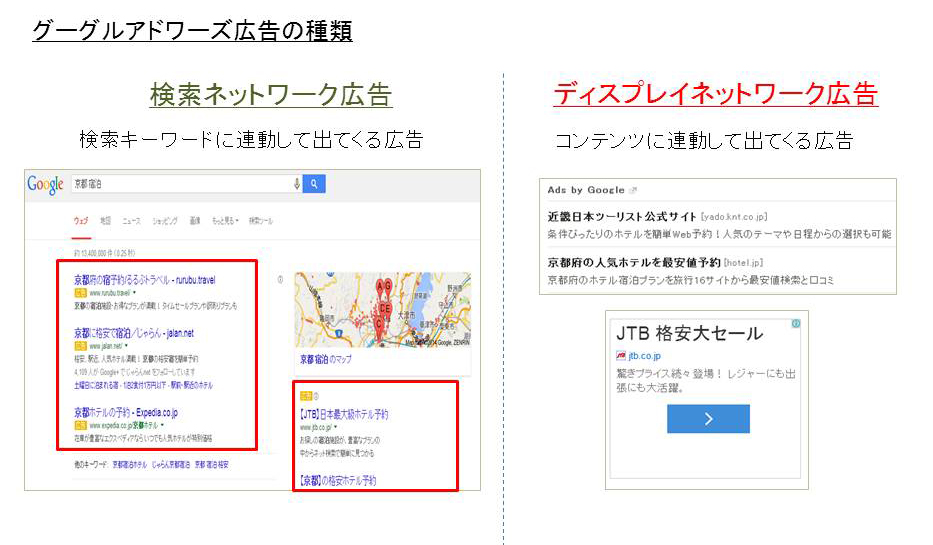Image resolution: width=933 pixels, height=545 pixels.
Task: Click the [yado.knt.co.jp] domain text
Action: (734, 217)
